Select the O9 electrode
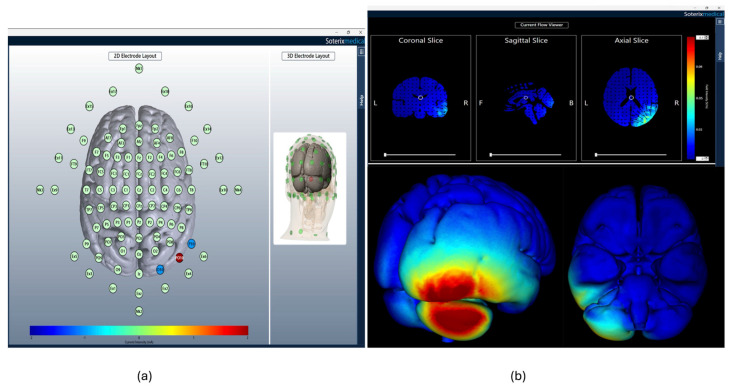The height and width of the screenshot is (388, 732). 118,269
